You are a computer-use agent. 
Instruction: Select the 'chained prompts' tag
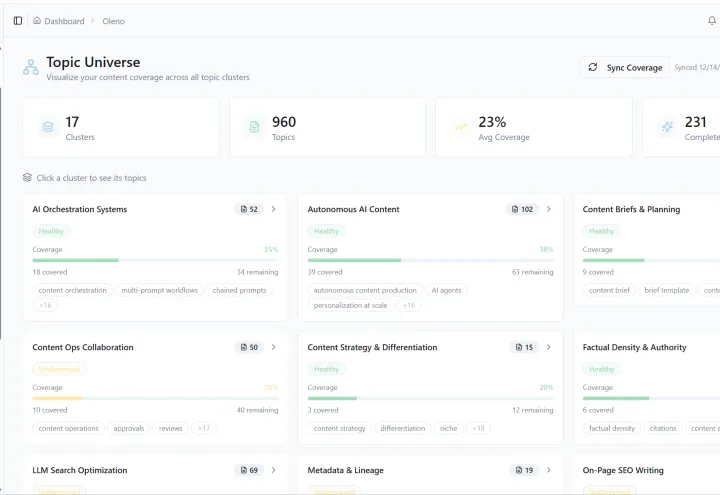pos(239,290)
